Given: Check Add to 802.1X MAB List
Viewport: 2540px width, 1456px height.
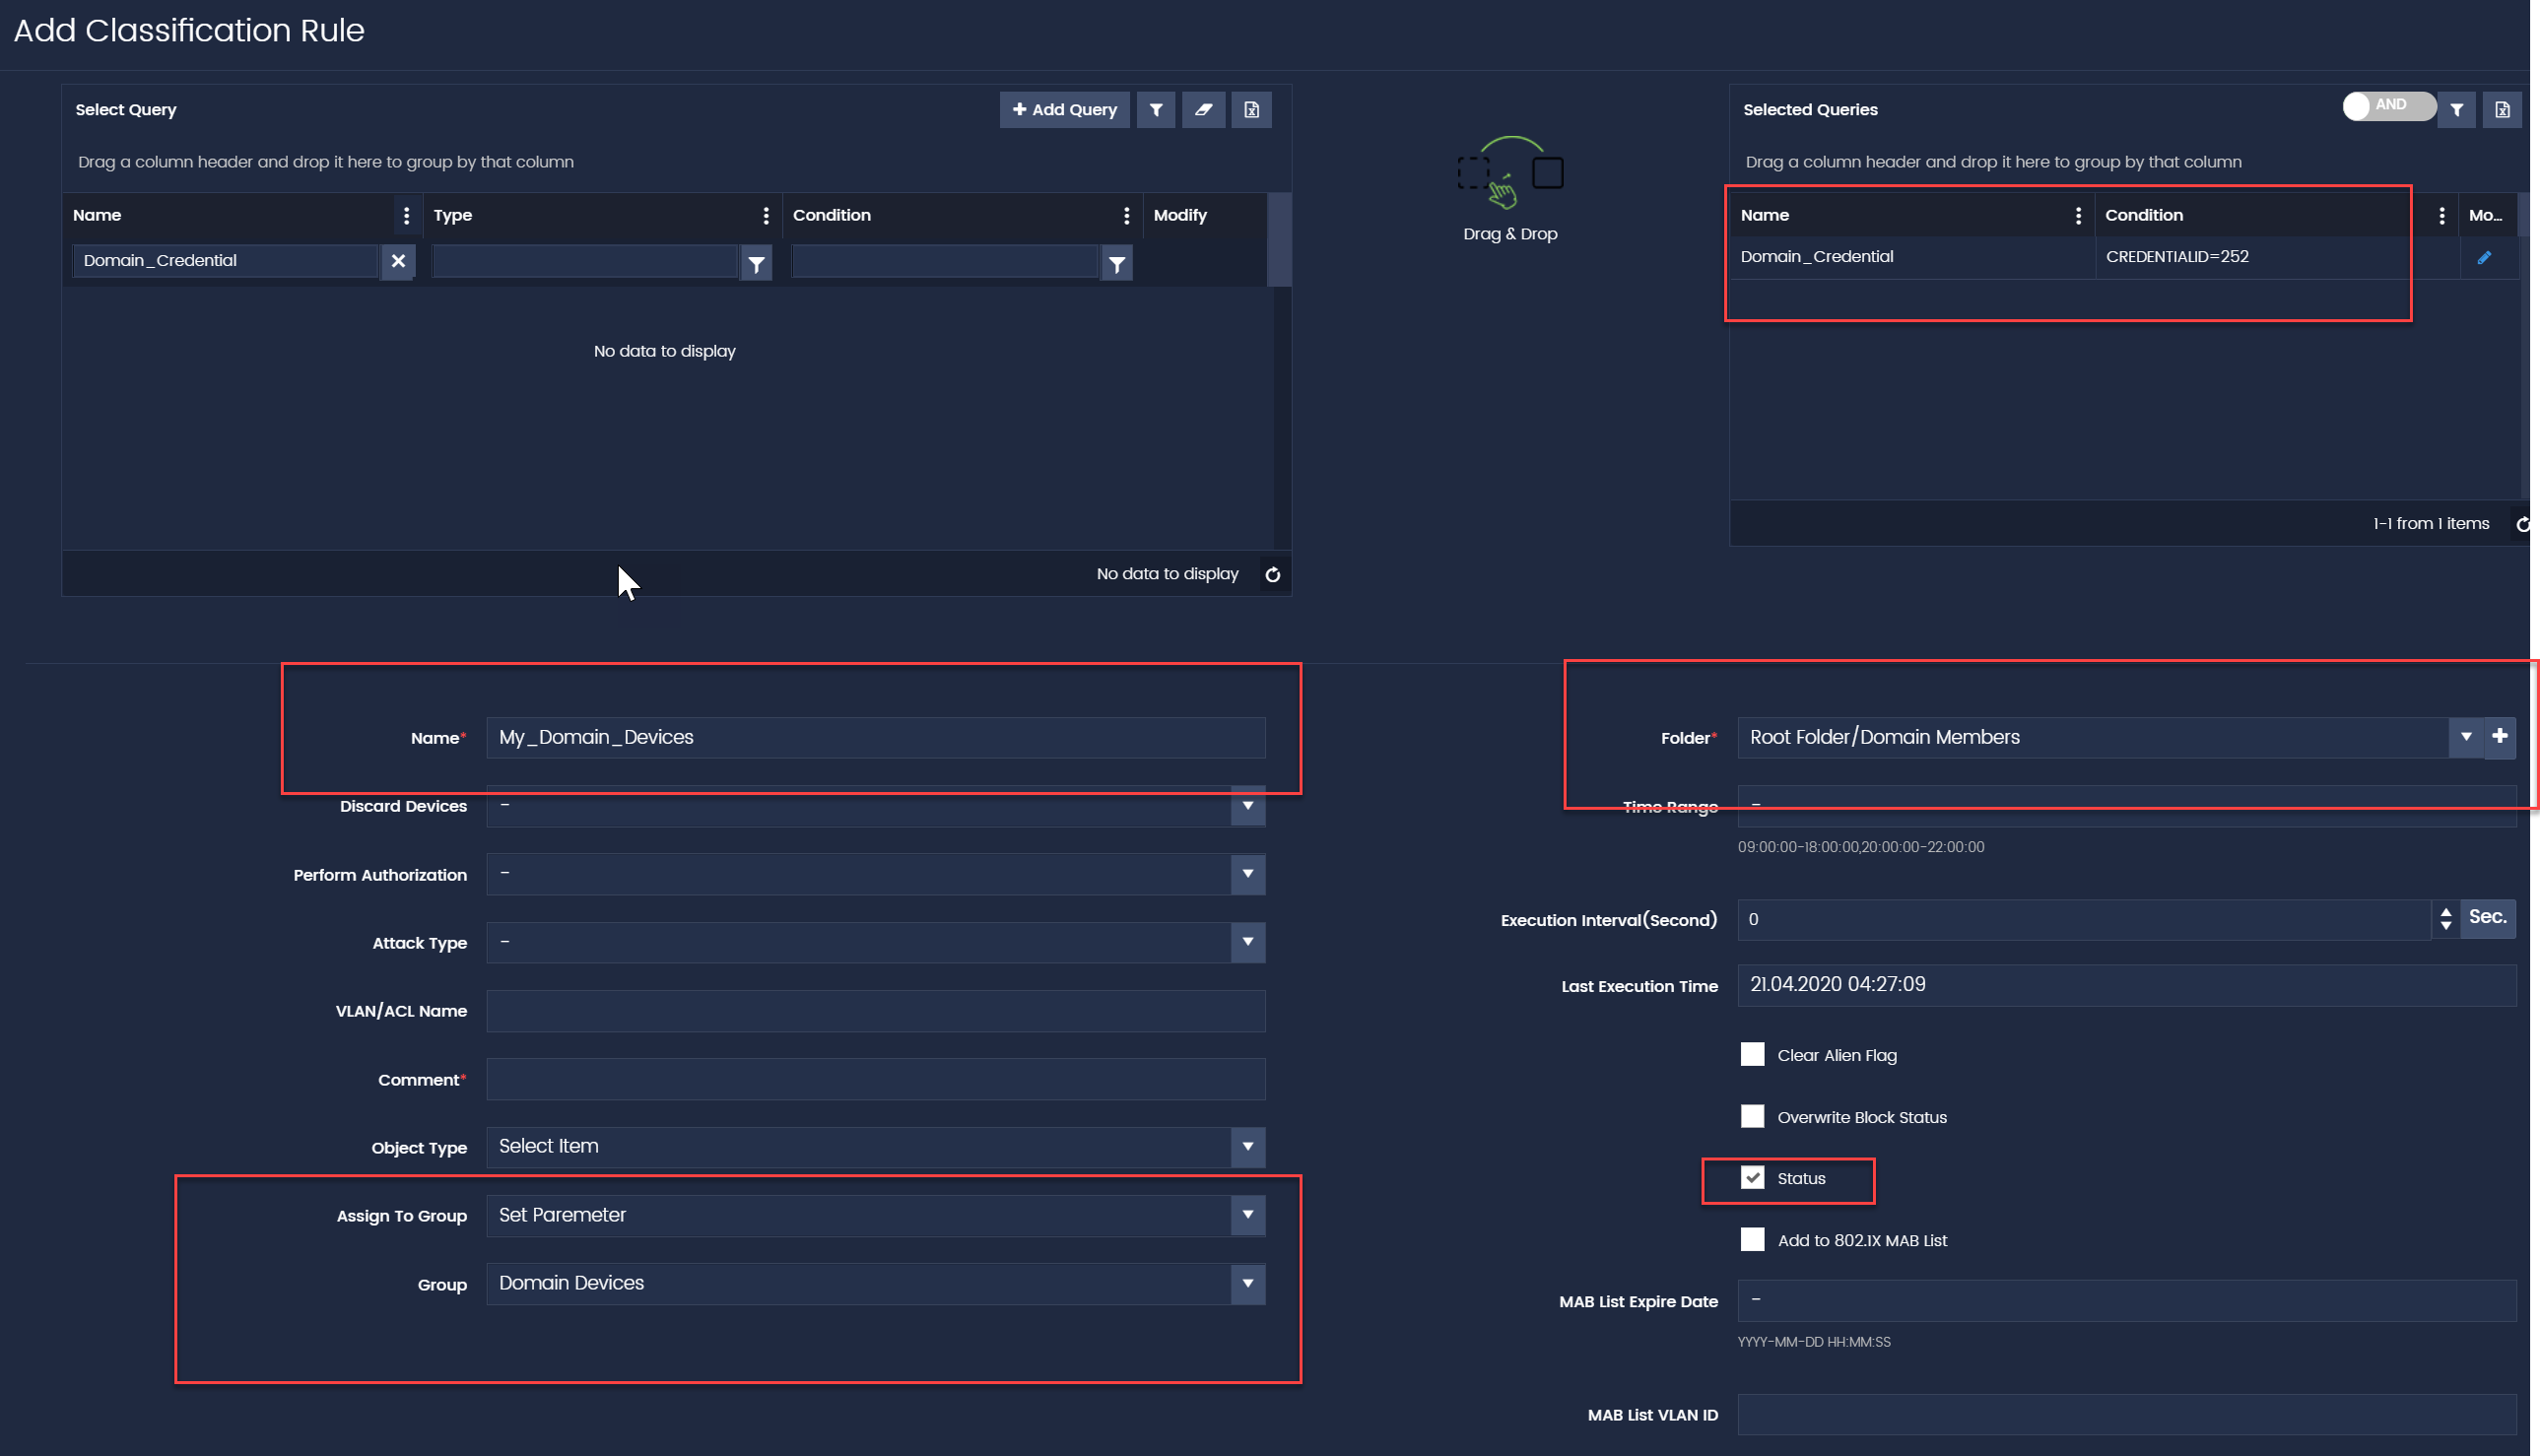Looking at the screenshot, I should pos(1752,1240).
